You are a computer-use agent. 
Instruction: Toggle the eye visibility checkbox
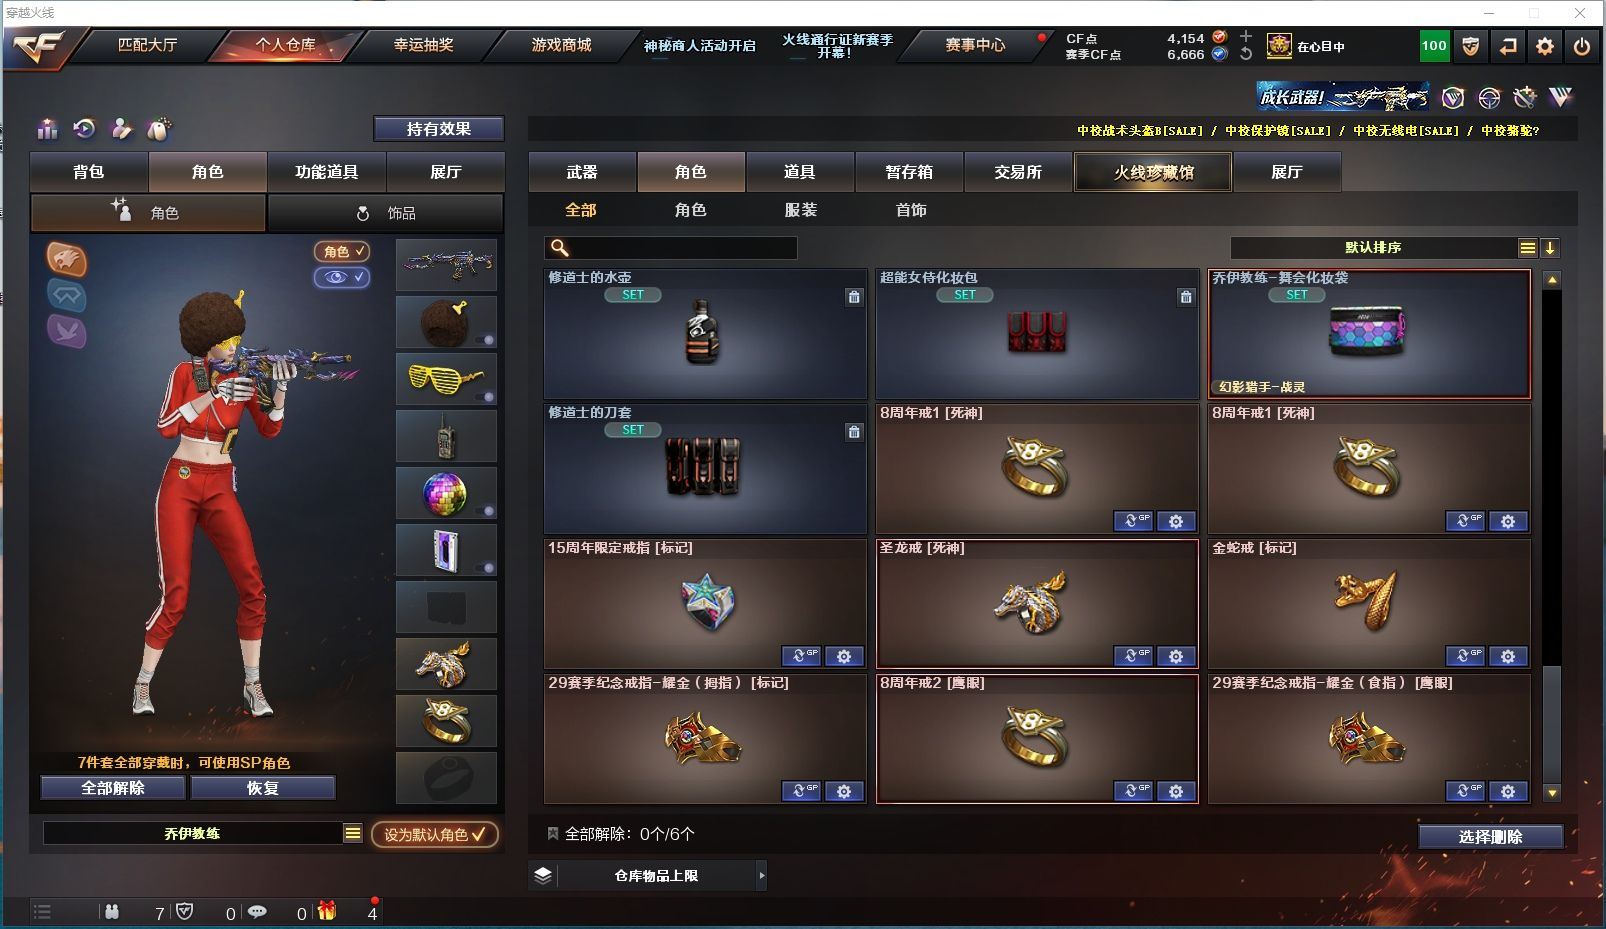click(x=342, y=277)
